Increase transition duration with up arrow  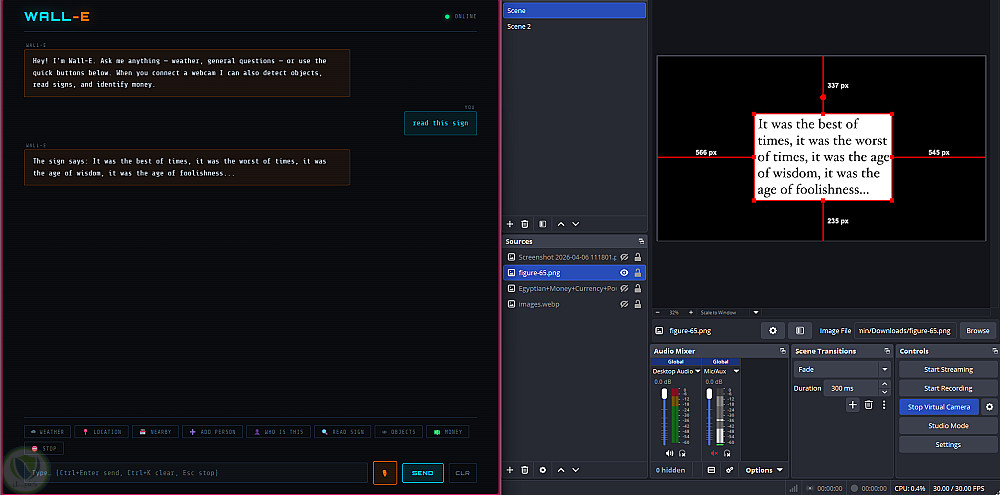[884, 385]
